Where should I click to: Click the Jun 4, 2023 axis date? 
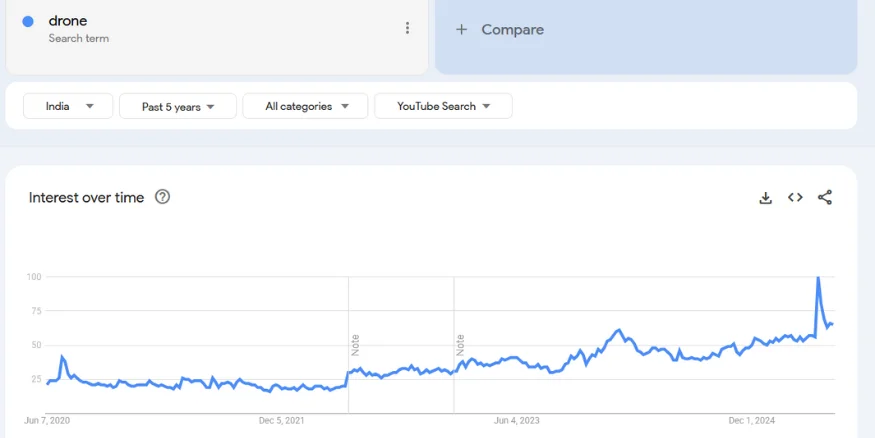517,420
